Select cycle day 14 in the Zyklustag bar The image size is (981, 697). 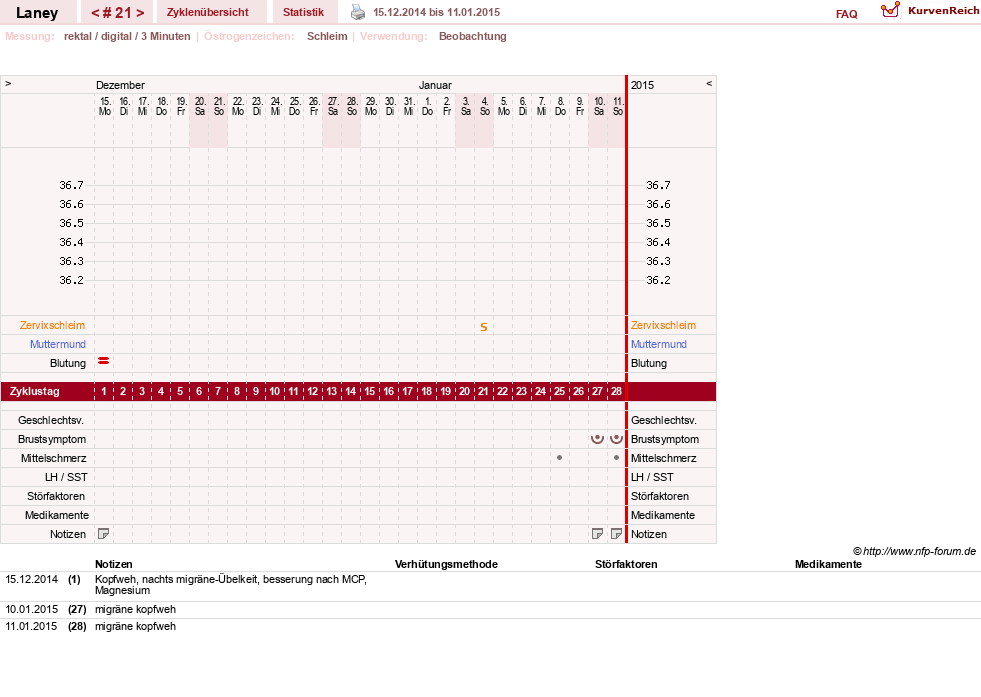click(x=350, y=391)
